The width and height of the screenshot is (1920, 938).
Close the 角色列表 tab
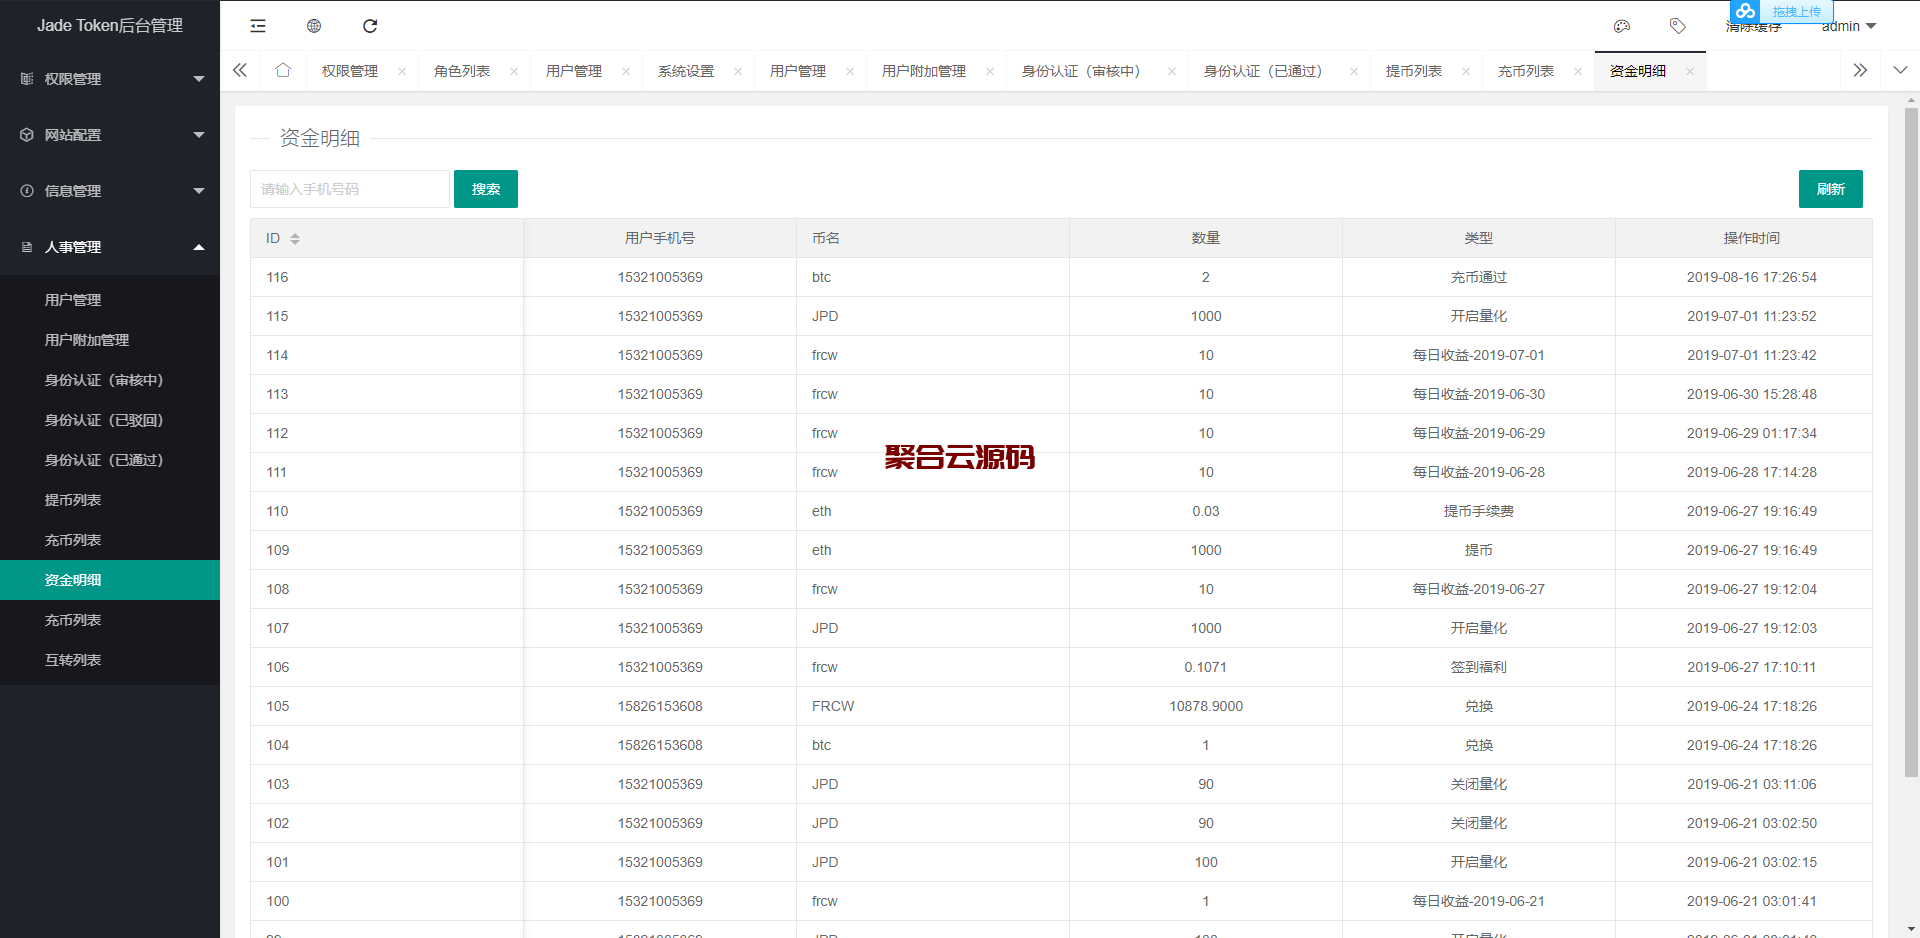pos(514,71)
